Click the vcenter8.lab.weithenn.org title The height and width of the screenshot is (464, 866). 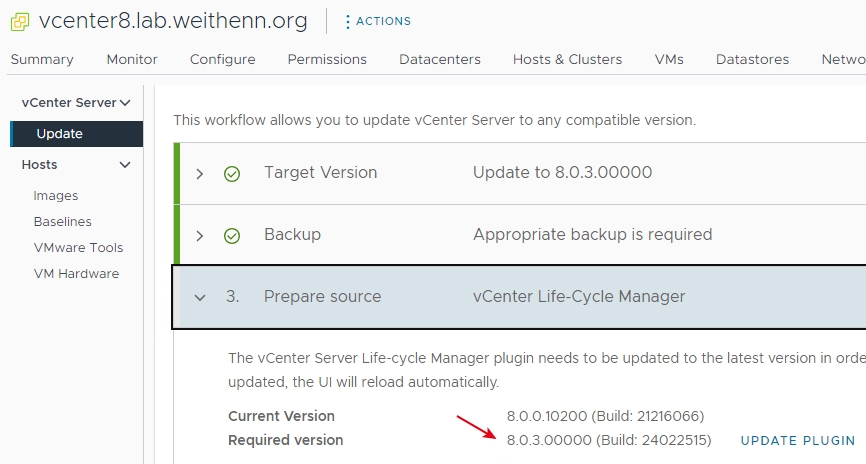173,21
